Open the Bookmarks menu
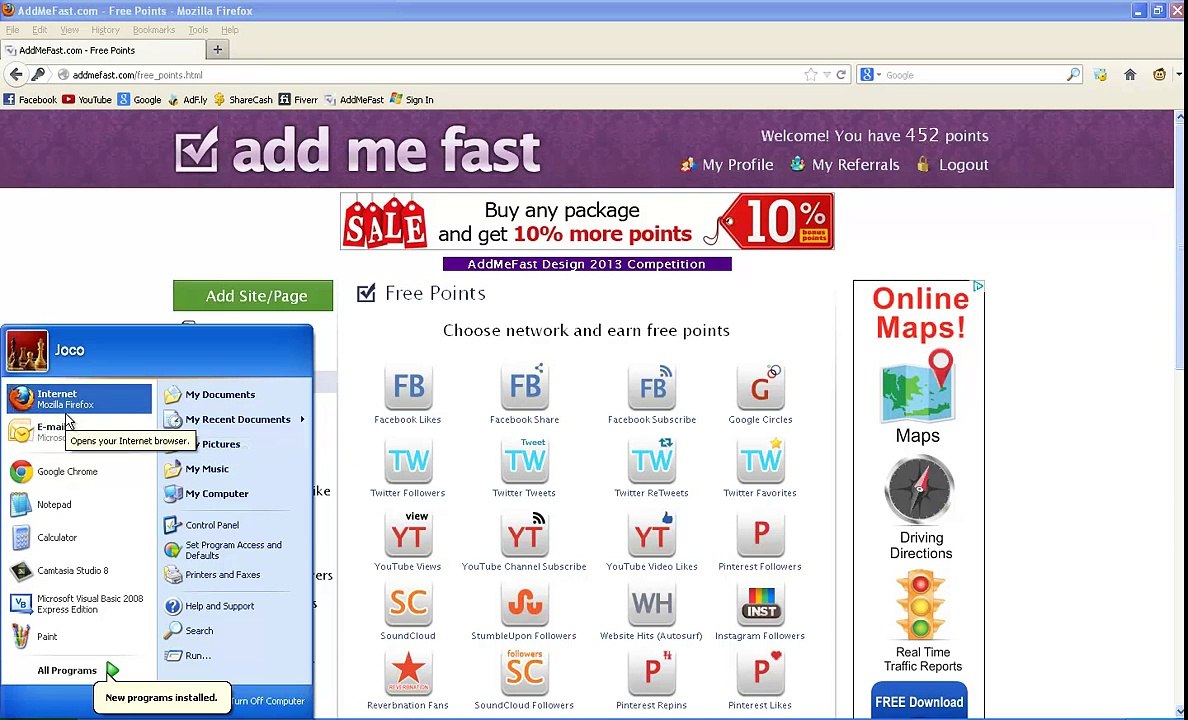This screenshot has height=720, width=1188. coord(154,30)
